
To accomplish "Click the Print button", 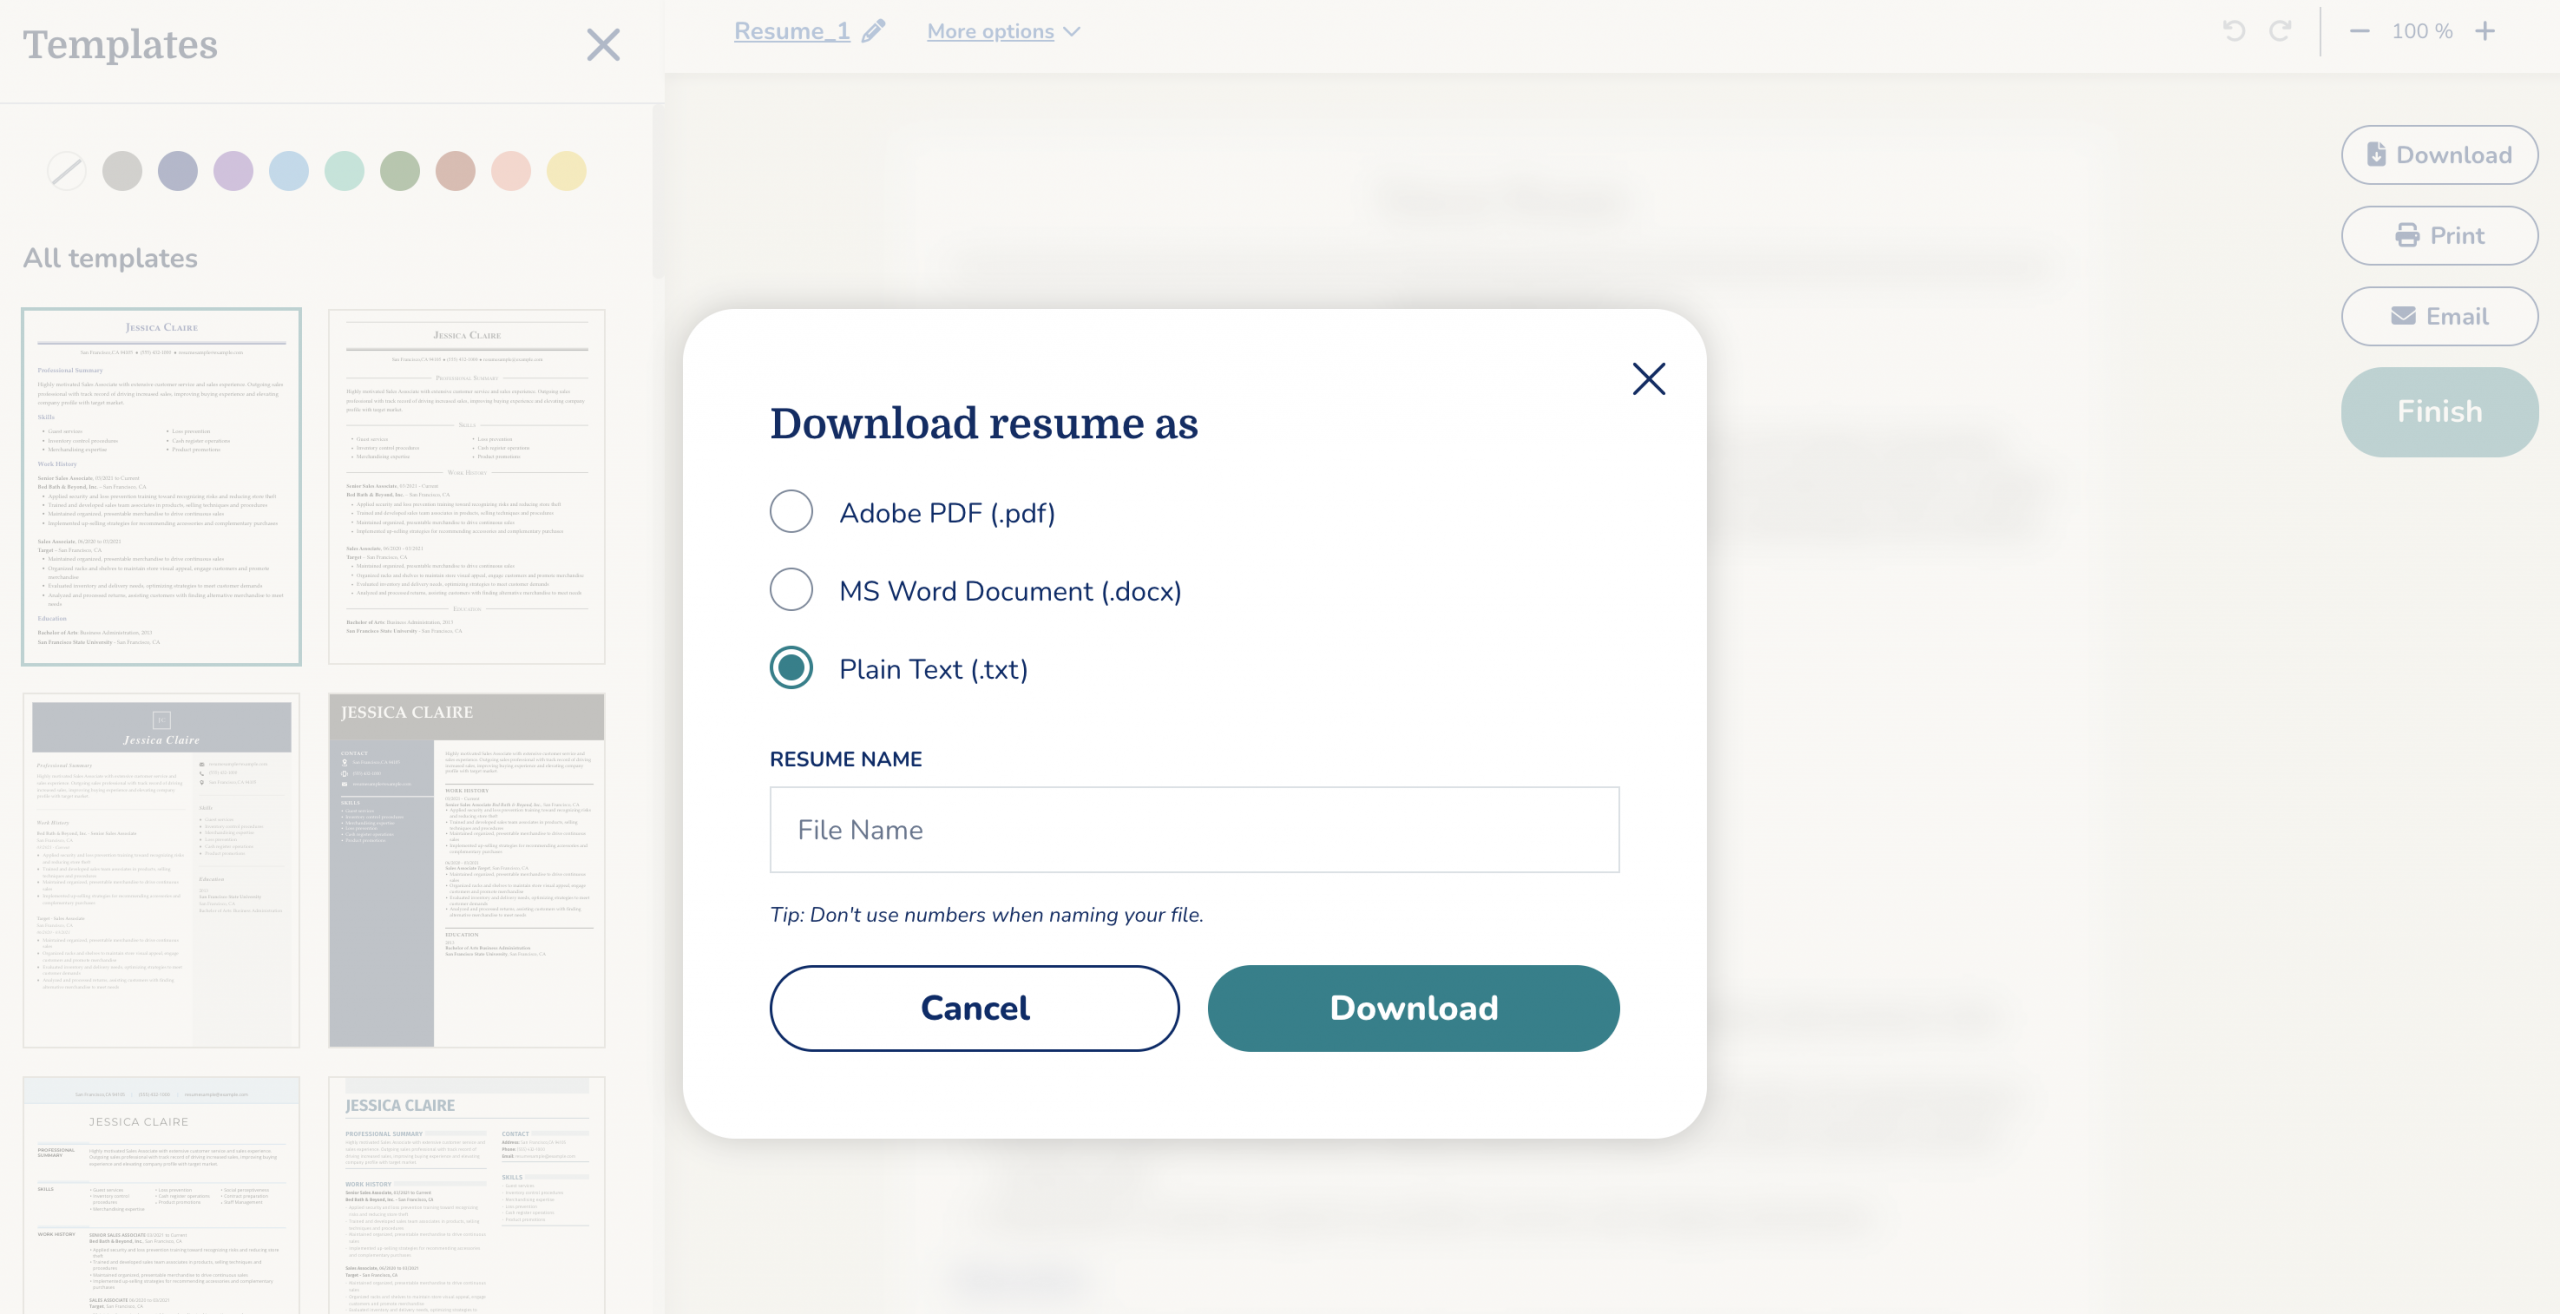I will coord(2439,236).
